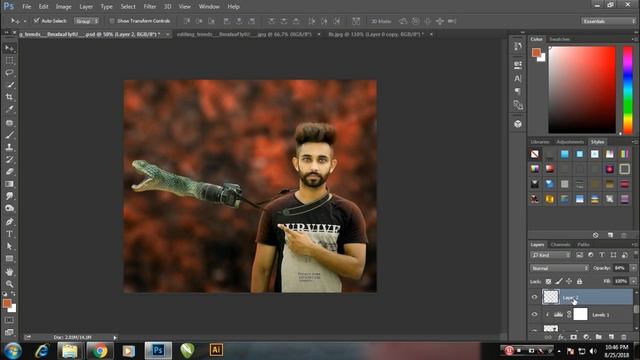Select the Clone Stamp tool
Image resolution: width=640 pixels, height=360 pixels.
coord(9,147)
